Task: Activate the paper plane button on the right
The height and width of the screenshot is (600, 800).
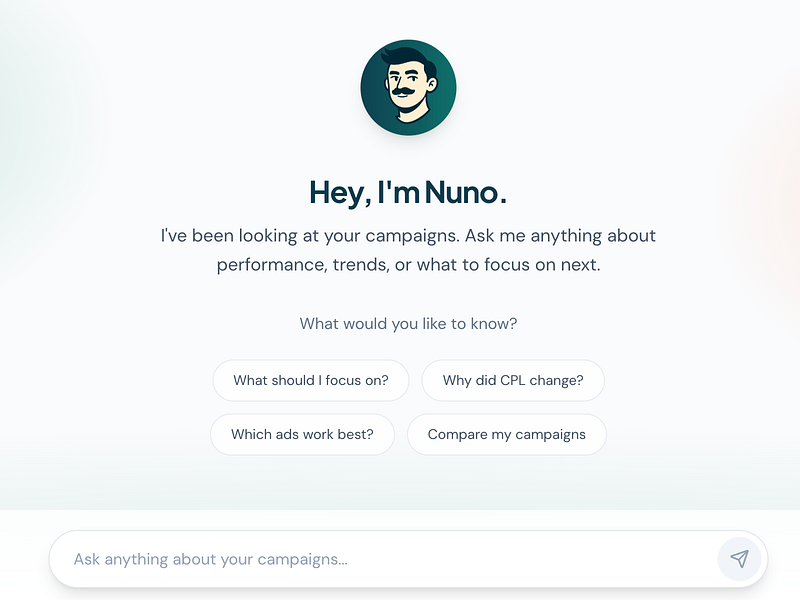Action: [x=740, y=559]
